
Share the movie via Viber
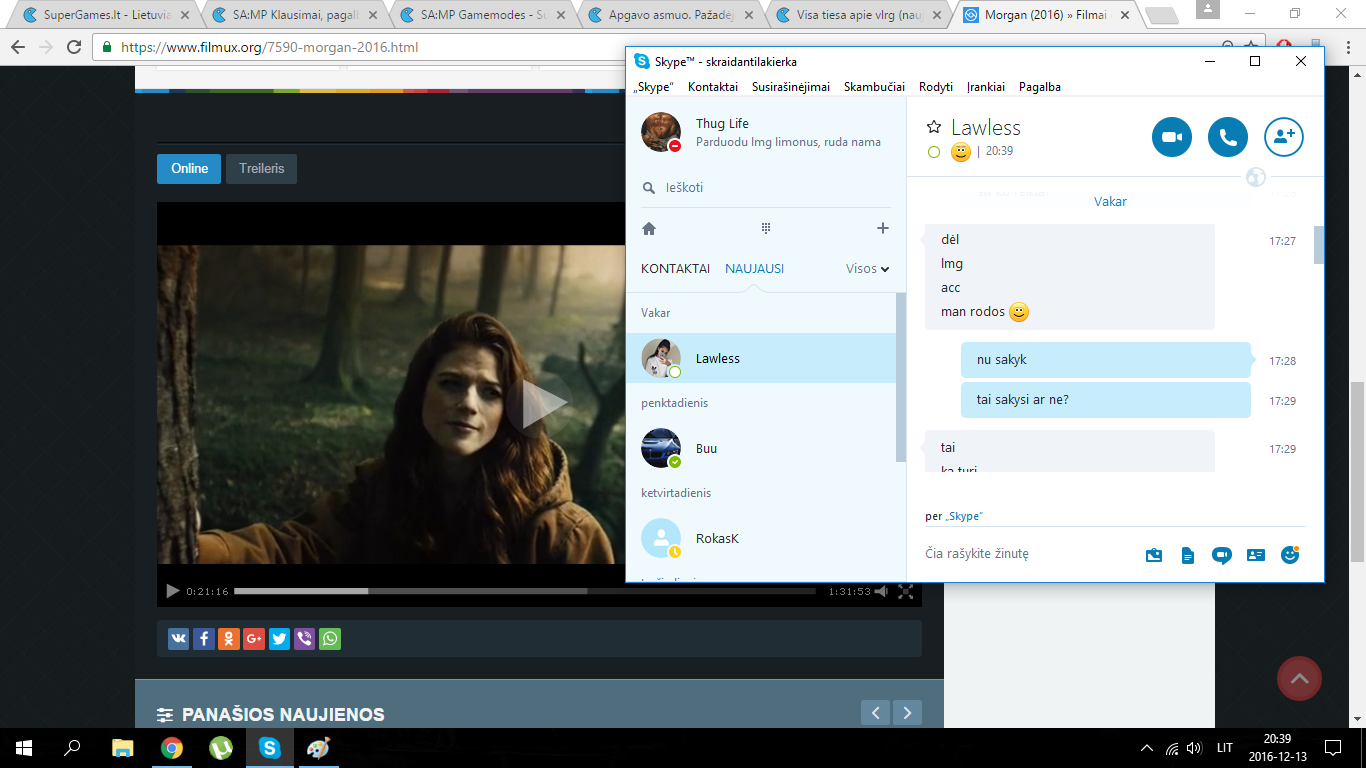pos(304,638)
